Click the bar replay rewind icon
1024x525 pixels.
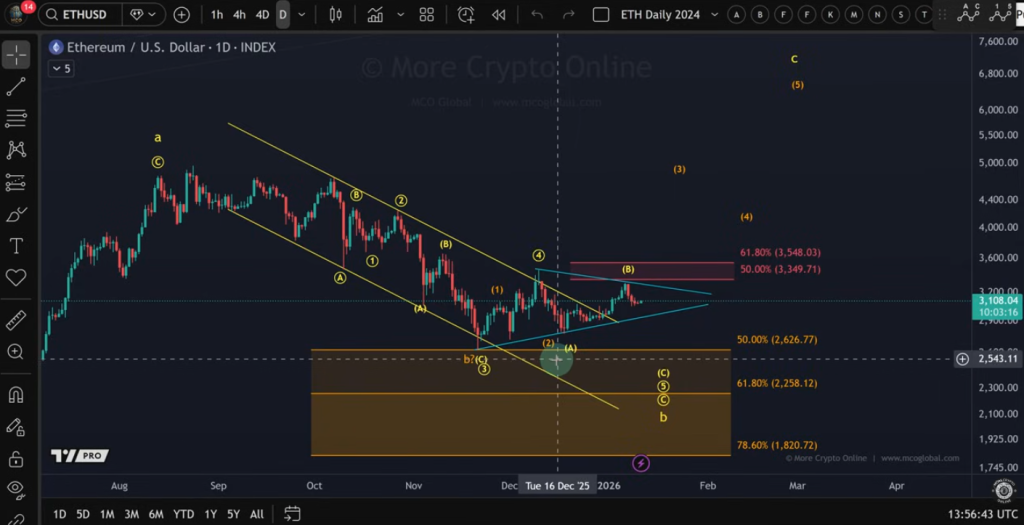point(498,15)
